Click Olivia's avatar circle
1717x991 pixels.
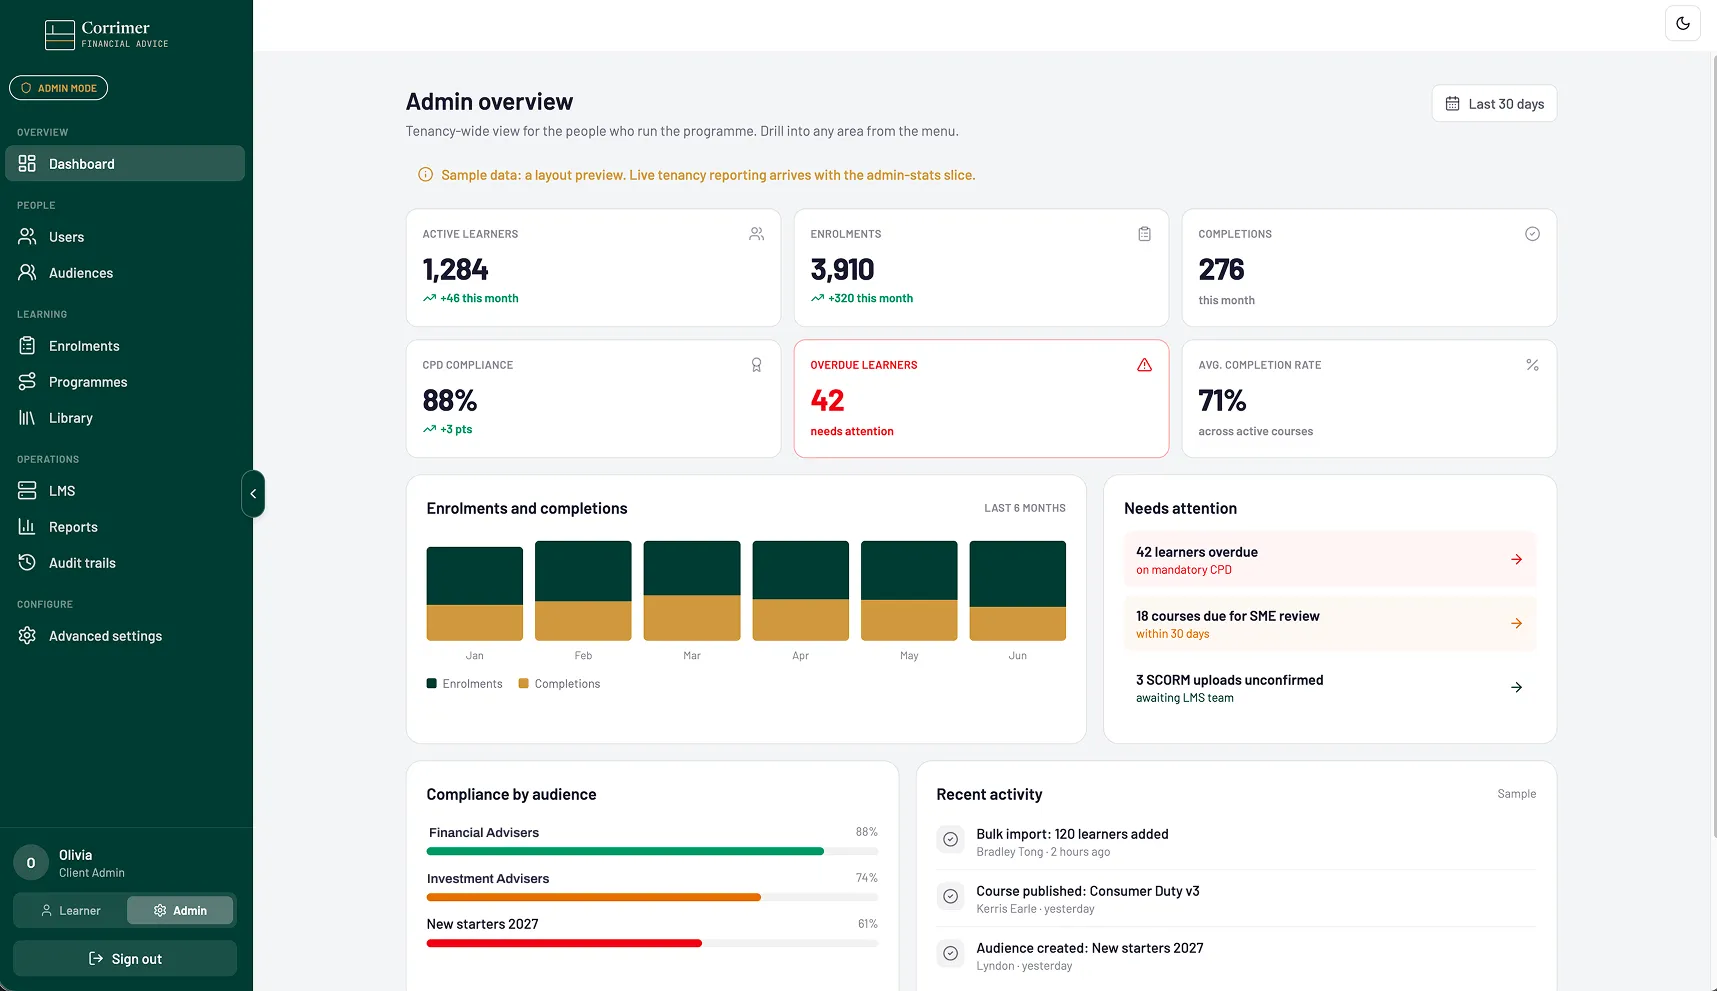(x=31, y=863)
